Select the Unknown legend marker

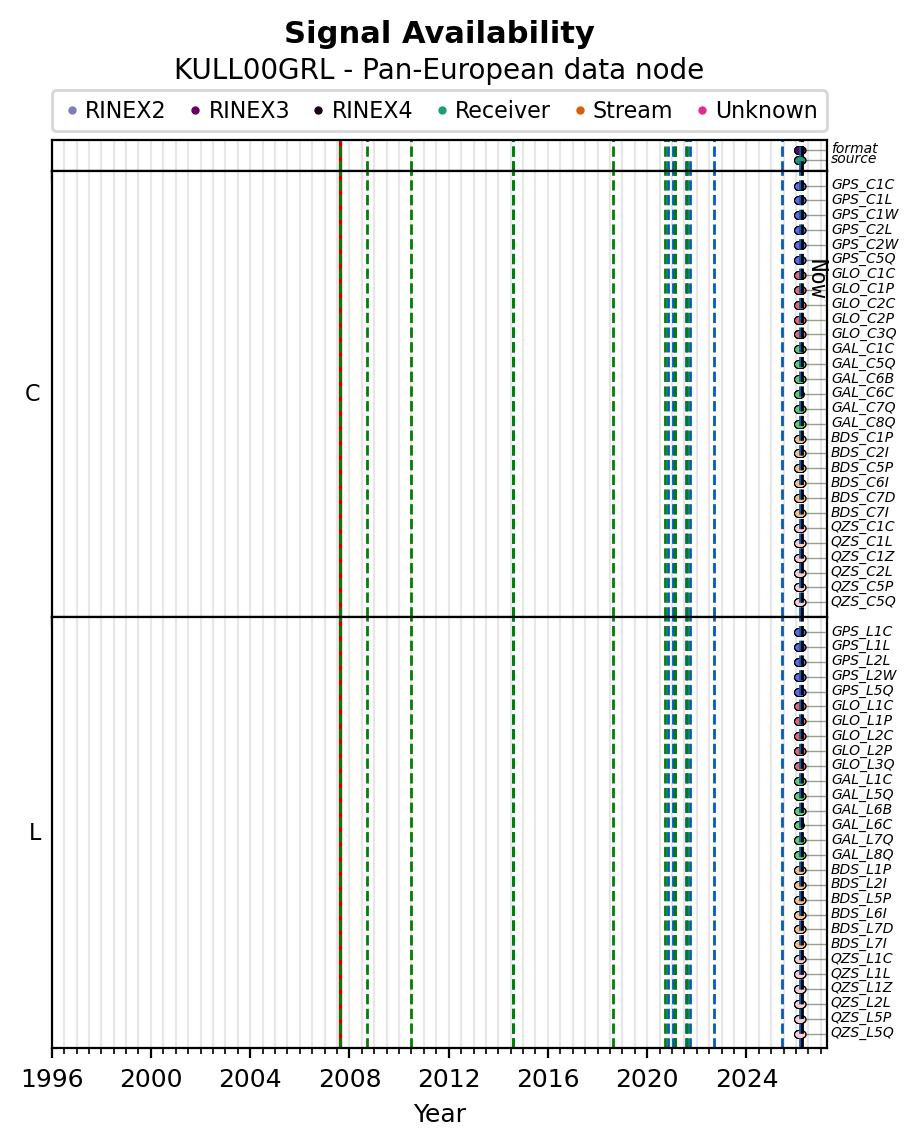(703, 111)
